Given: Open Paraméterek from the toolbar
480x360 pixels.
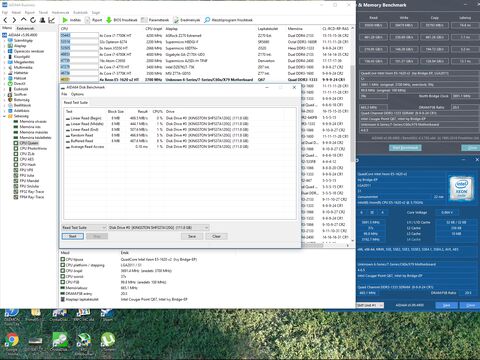Looking at the screenshot, I should 155,20.
